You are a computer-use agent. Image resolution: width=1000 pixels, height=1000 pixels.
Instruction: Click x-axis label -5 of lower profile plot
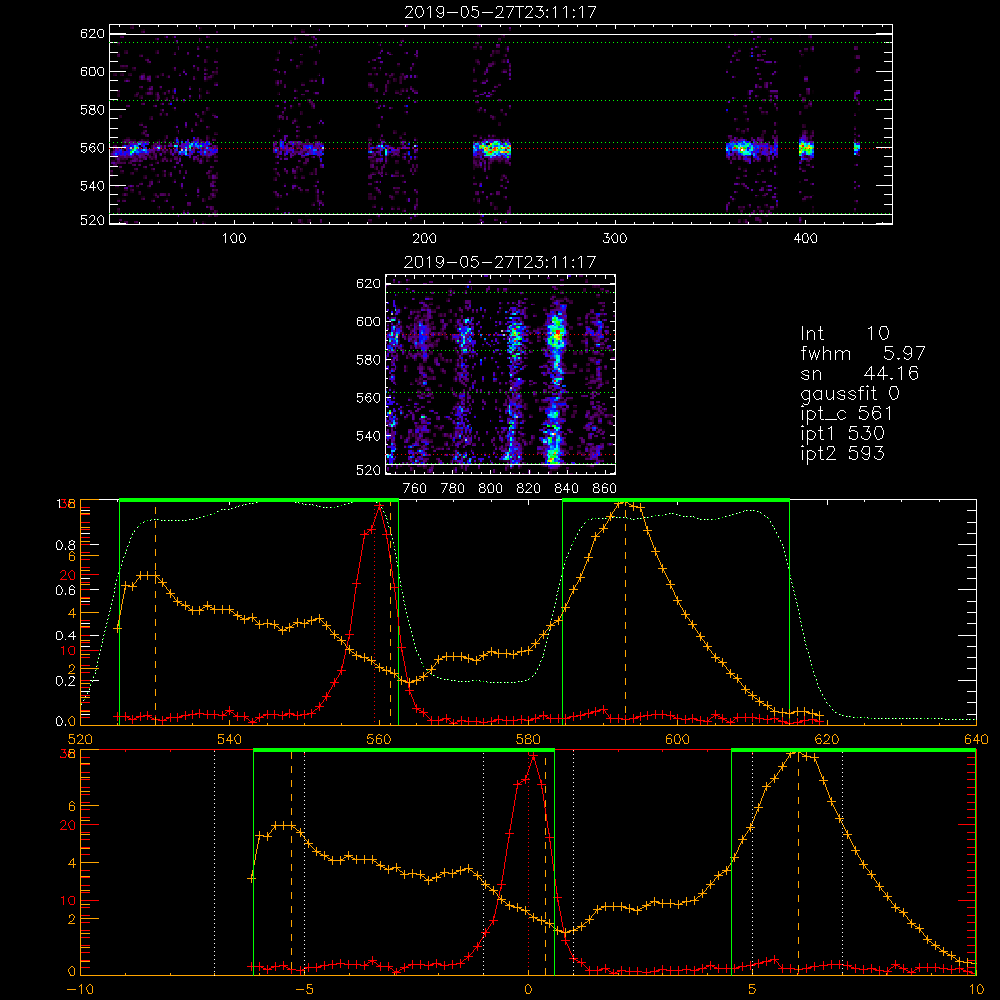(305, 989)
